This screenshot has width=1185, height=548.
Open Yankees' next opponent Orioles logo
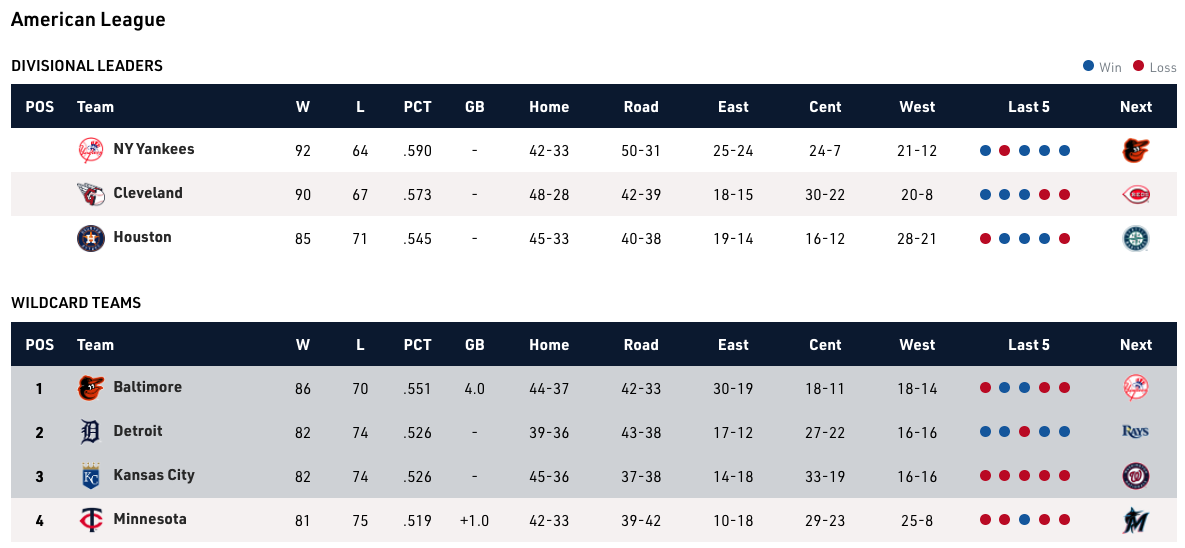(x=1136, y=150)
